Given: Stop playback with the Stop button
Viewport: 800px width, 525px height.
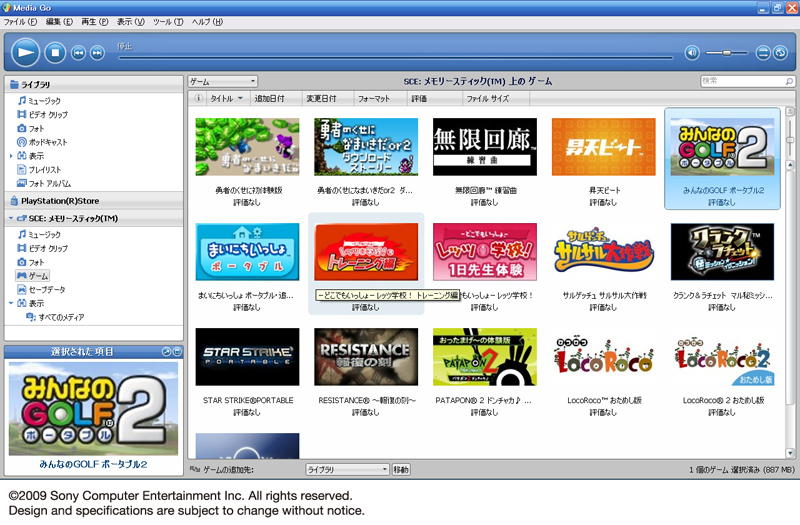Looking at the screenshot, I should pos(55,52).
